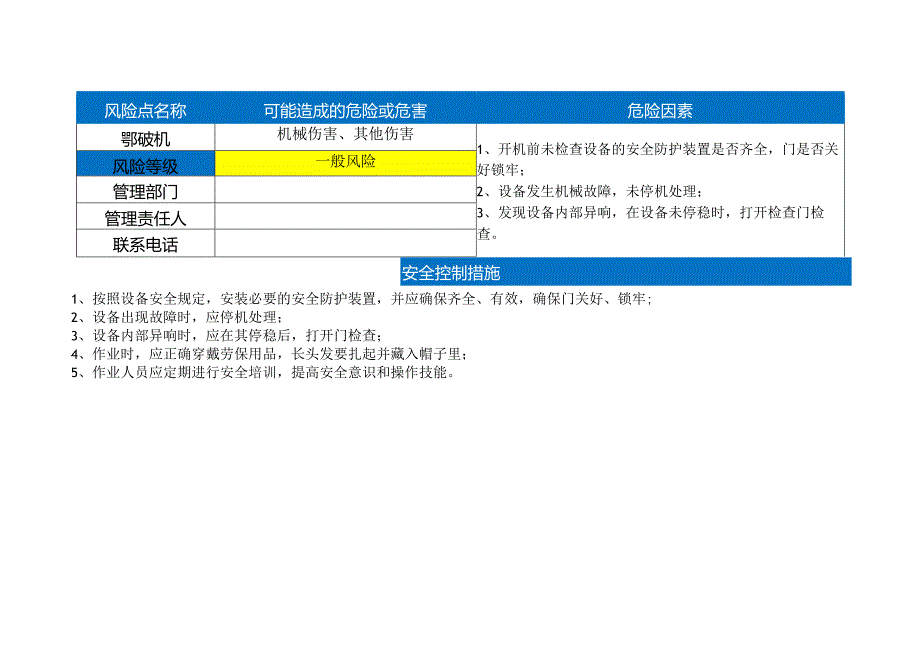This screenshot has height=651, width=920.
Task: Click the empty cell beside 管理责任人
Action: click(345, 217)
